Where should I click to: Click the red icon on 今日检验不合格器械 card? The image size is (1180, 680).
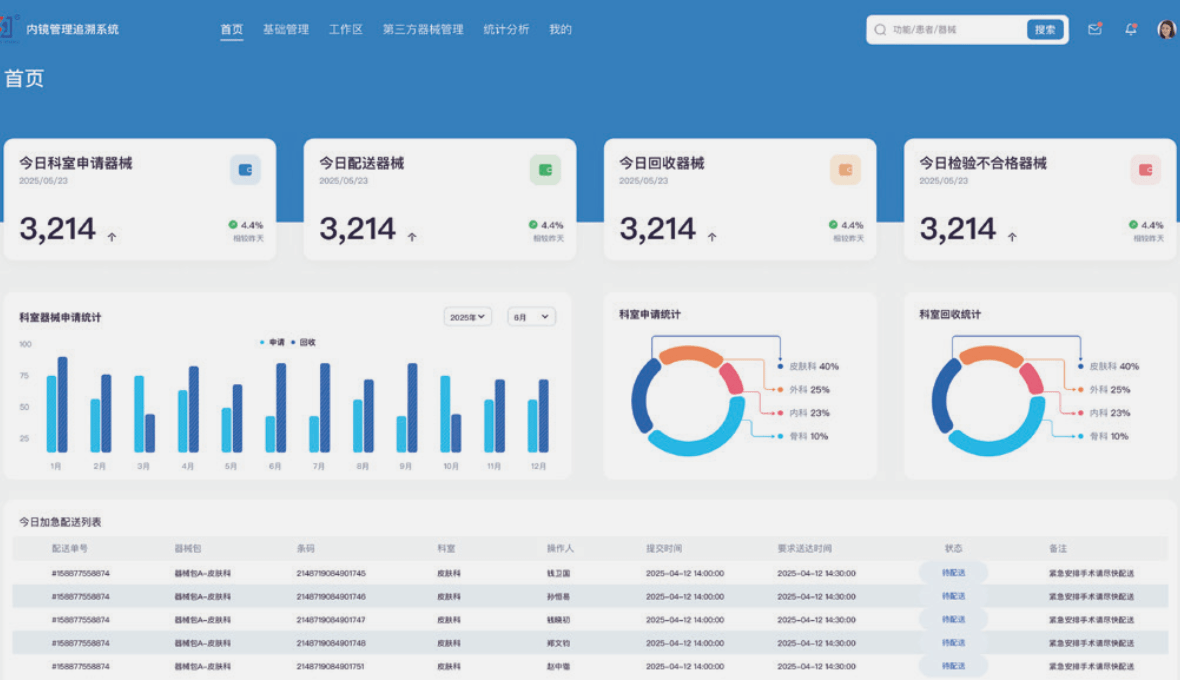(1144, 168)
